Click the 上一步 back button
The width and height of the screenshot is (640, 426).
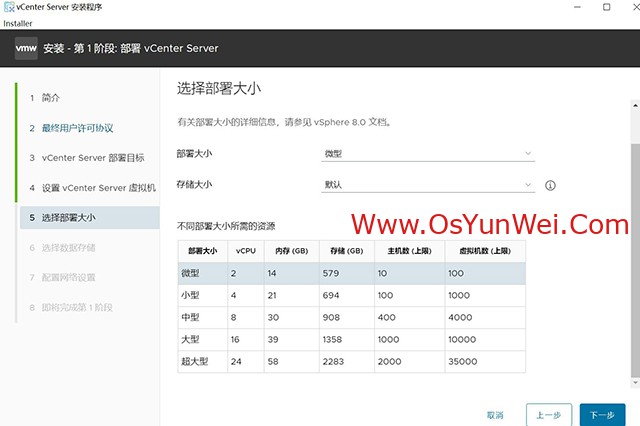549,415
